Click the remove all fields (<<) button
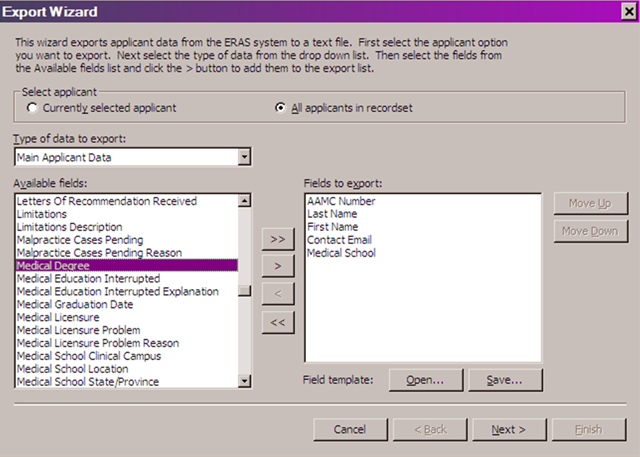Viewport: 640px width, 457px height. tap(277, 321)
